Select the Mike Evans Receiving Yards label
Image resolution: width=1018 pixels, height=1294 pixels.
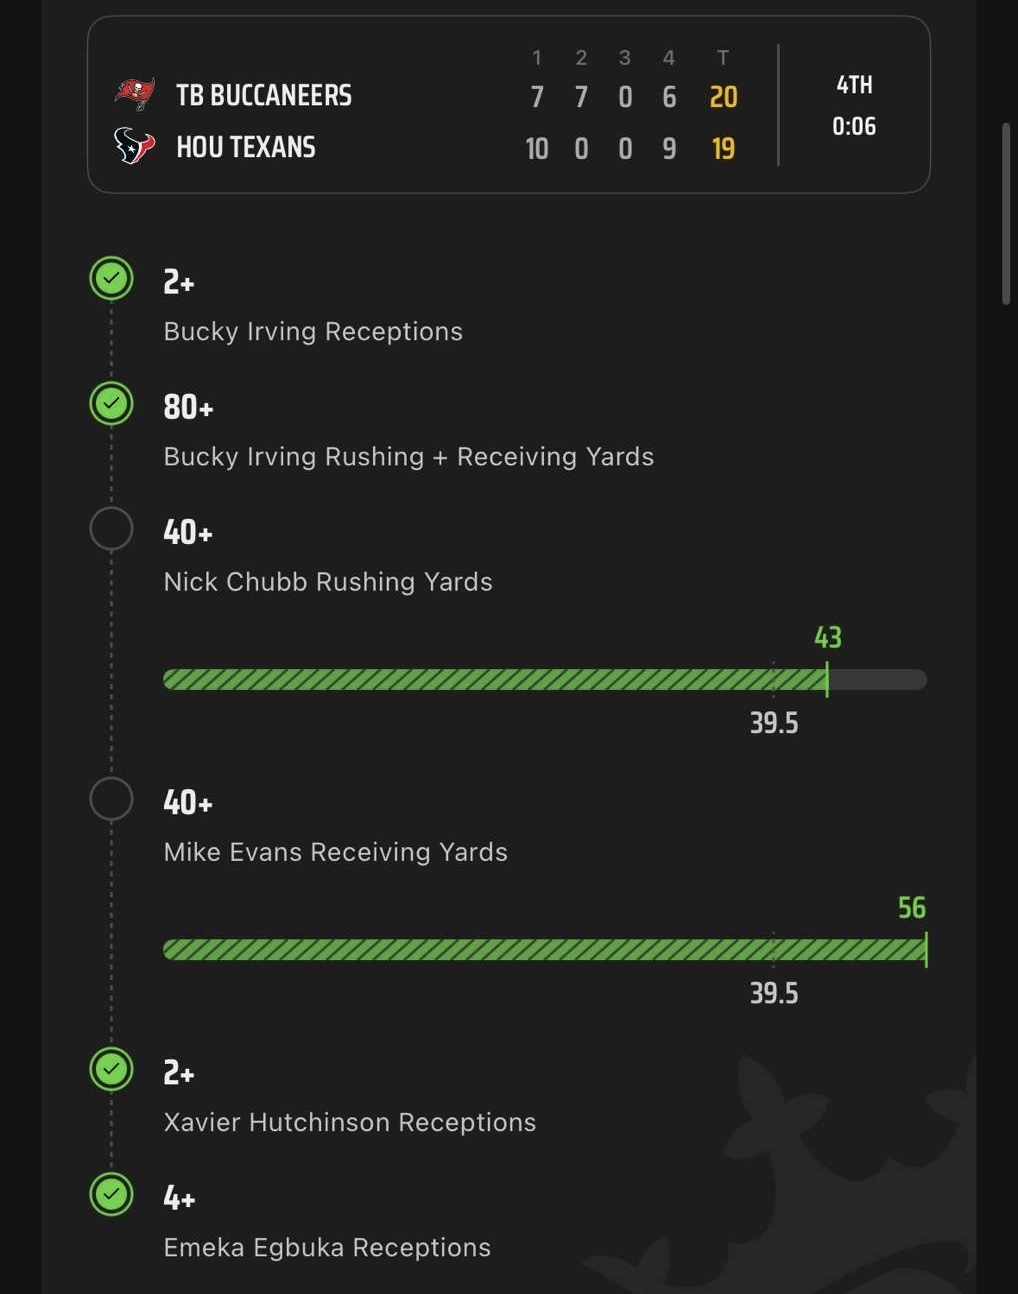(x=336, y=851)
